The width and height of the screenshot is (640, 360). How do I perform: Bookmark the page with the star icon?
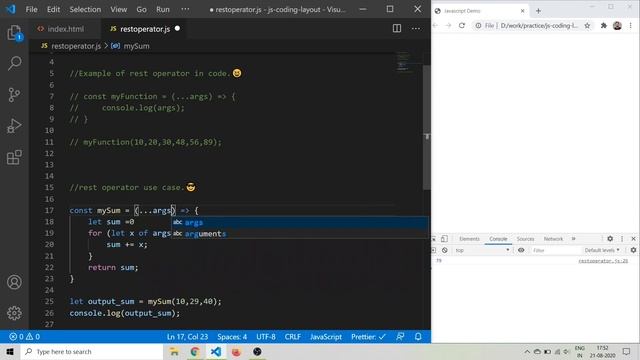click(x=587, y=25)
